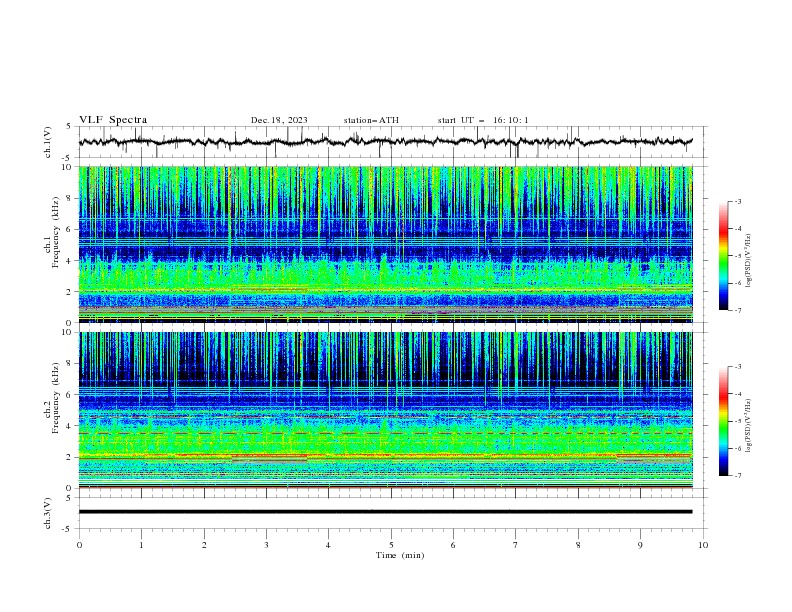Click the ch.1 spectrogram color scale bar
The image size is (792, 612).
coord(723,256)
